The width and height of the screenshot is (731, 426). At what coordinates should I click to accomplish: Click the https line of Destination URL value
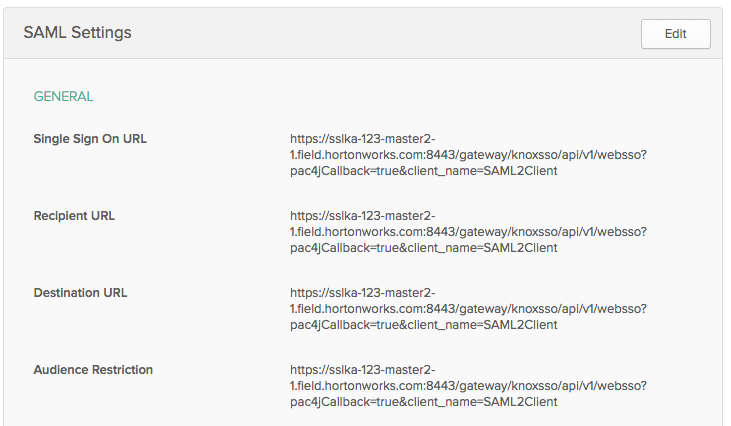pyautogui.click(x=362, y=293)
